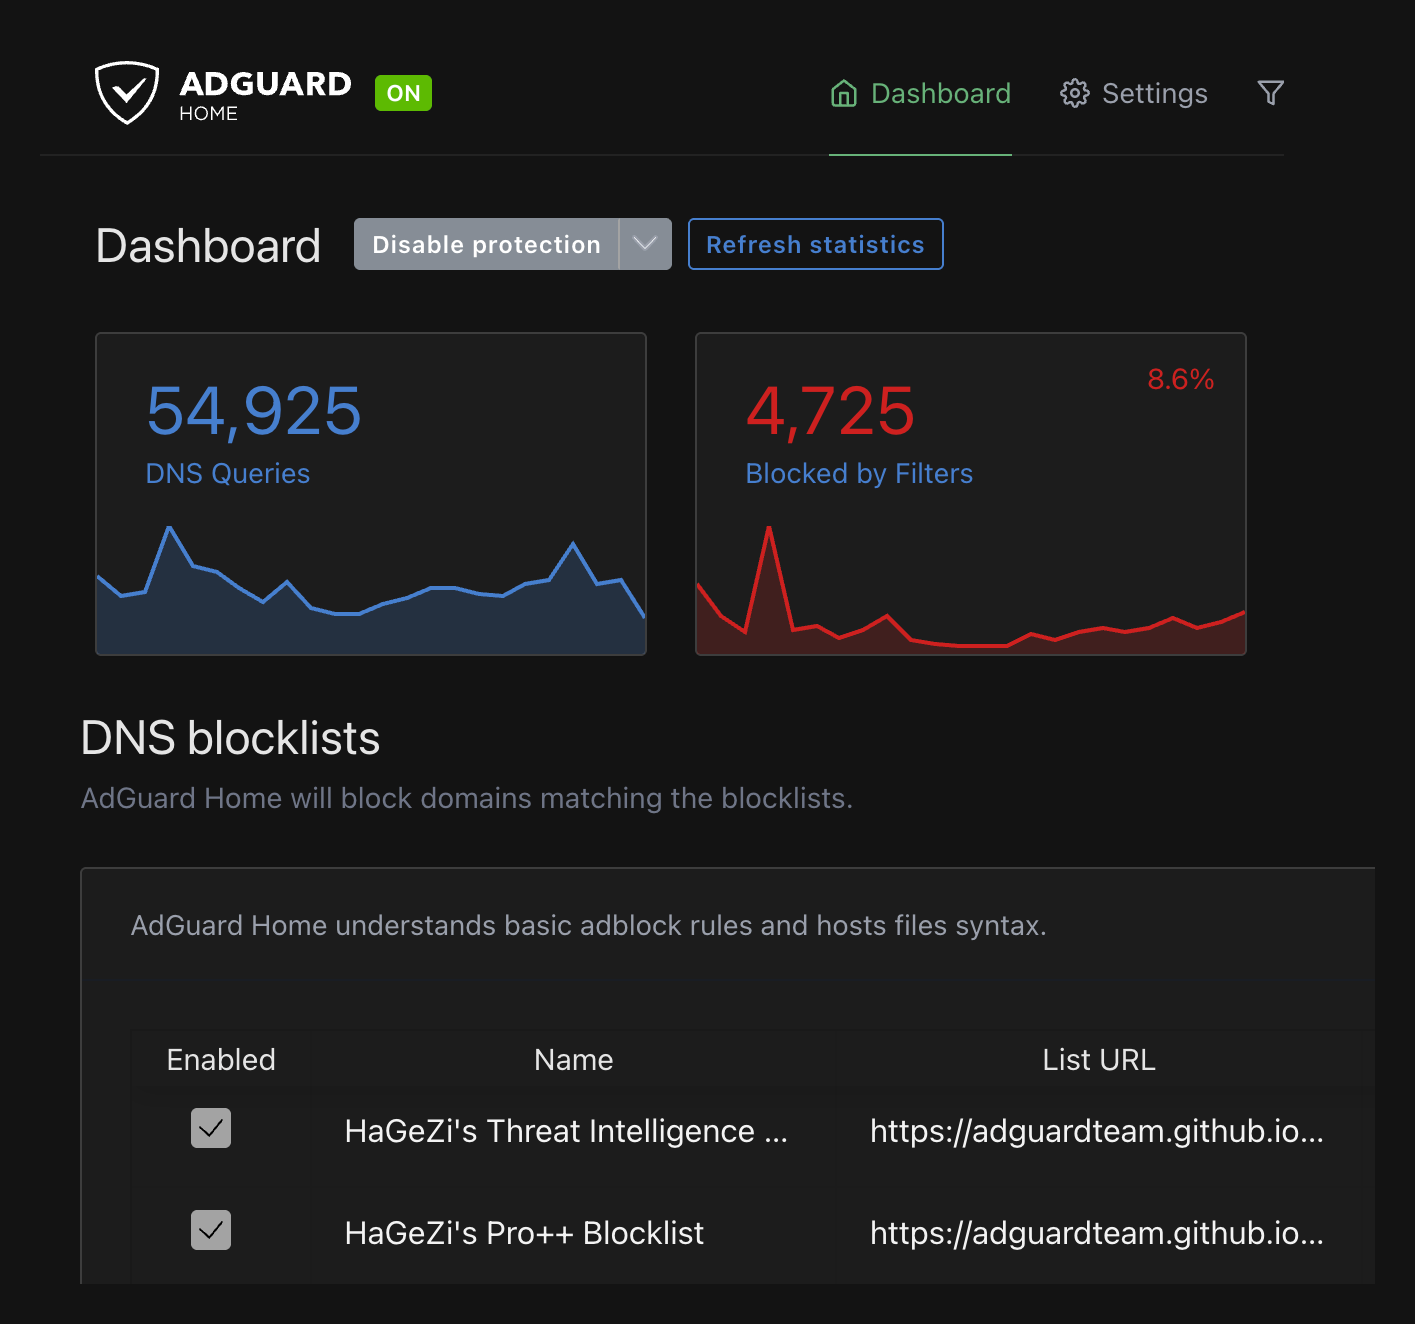
Task: Click the ADGUARD HOME wordmark
Action: pos(265,95)
